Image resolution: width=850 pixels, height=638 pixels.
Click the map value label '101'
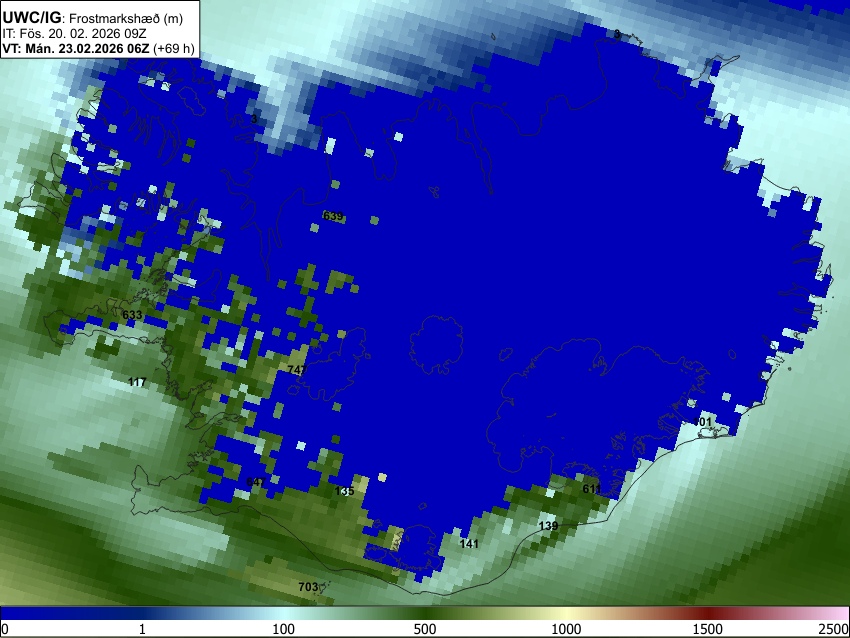coord(702,422)
